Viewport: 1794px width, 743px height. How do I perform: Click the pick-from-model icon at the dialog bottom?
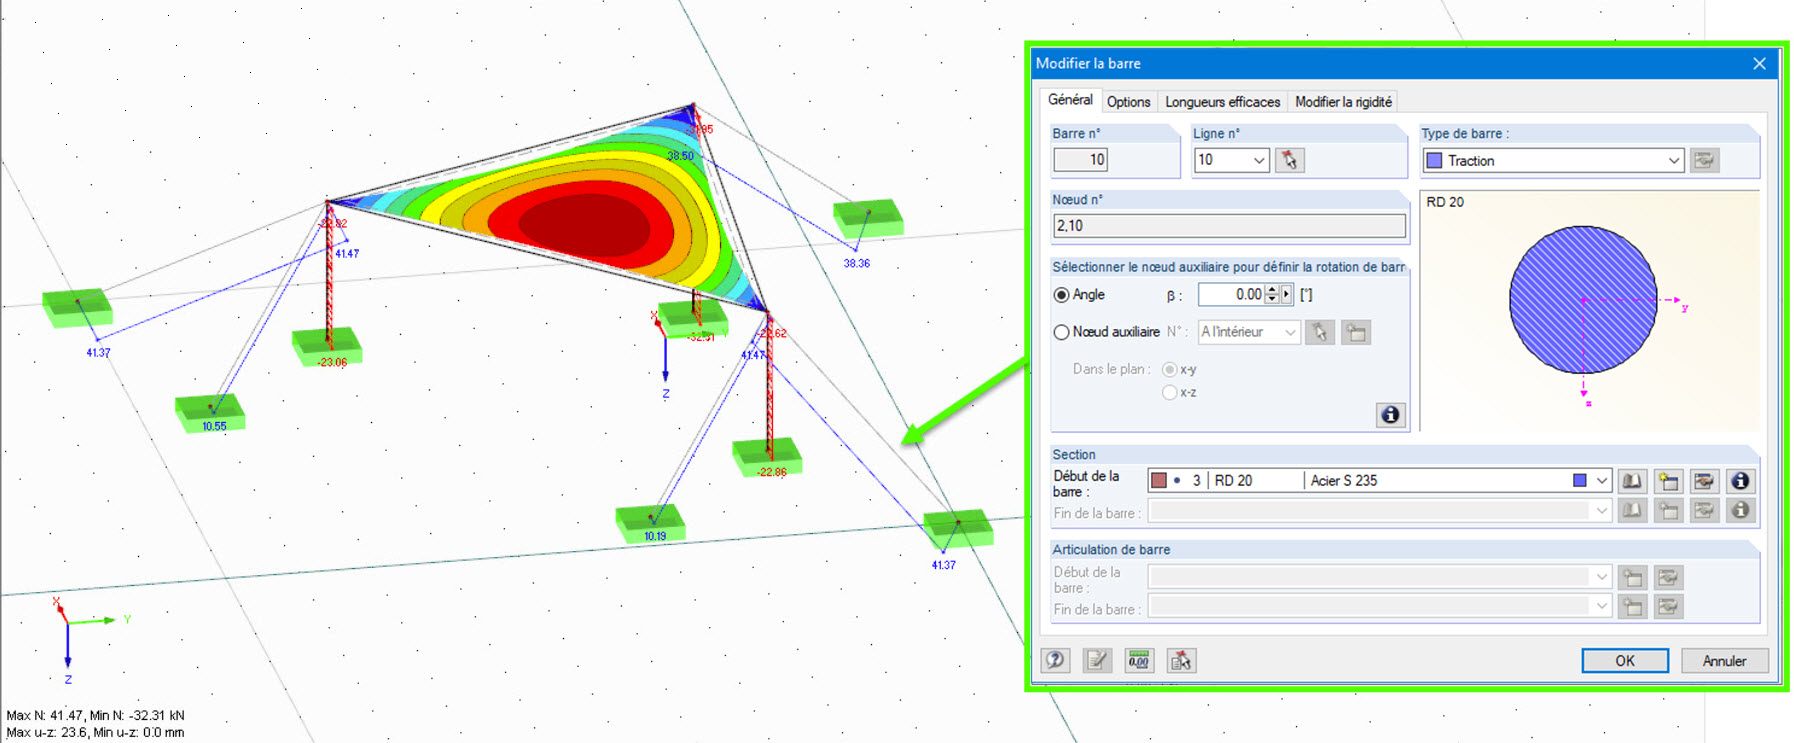click(x=1181, y=660)
